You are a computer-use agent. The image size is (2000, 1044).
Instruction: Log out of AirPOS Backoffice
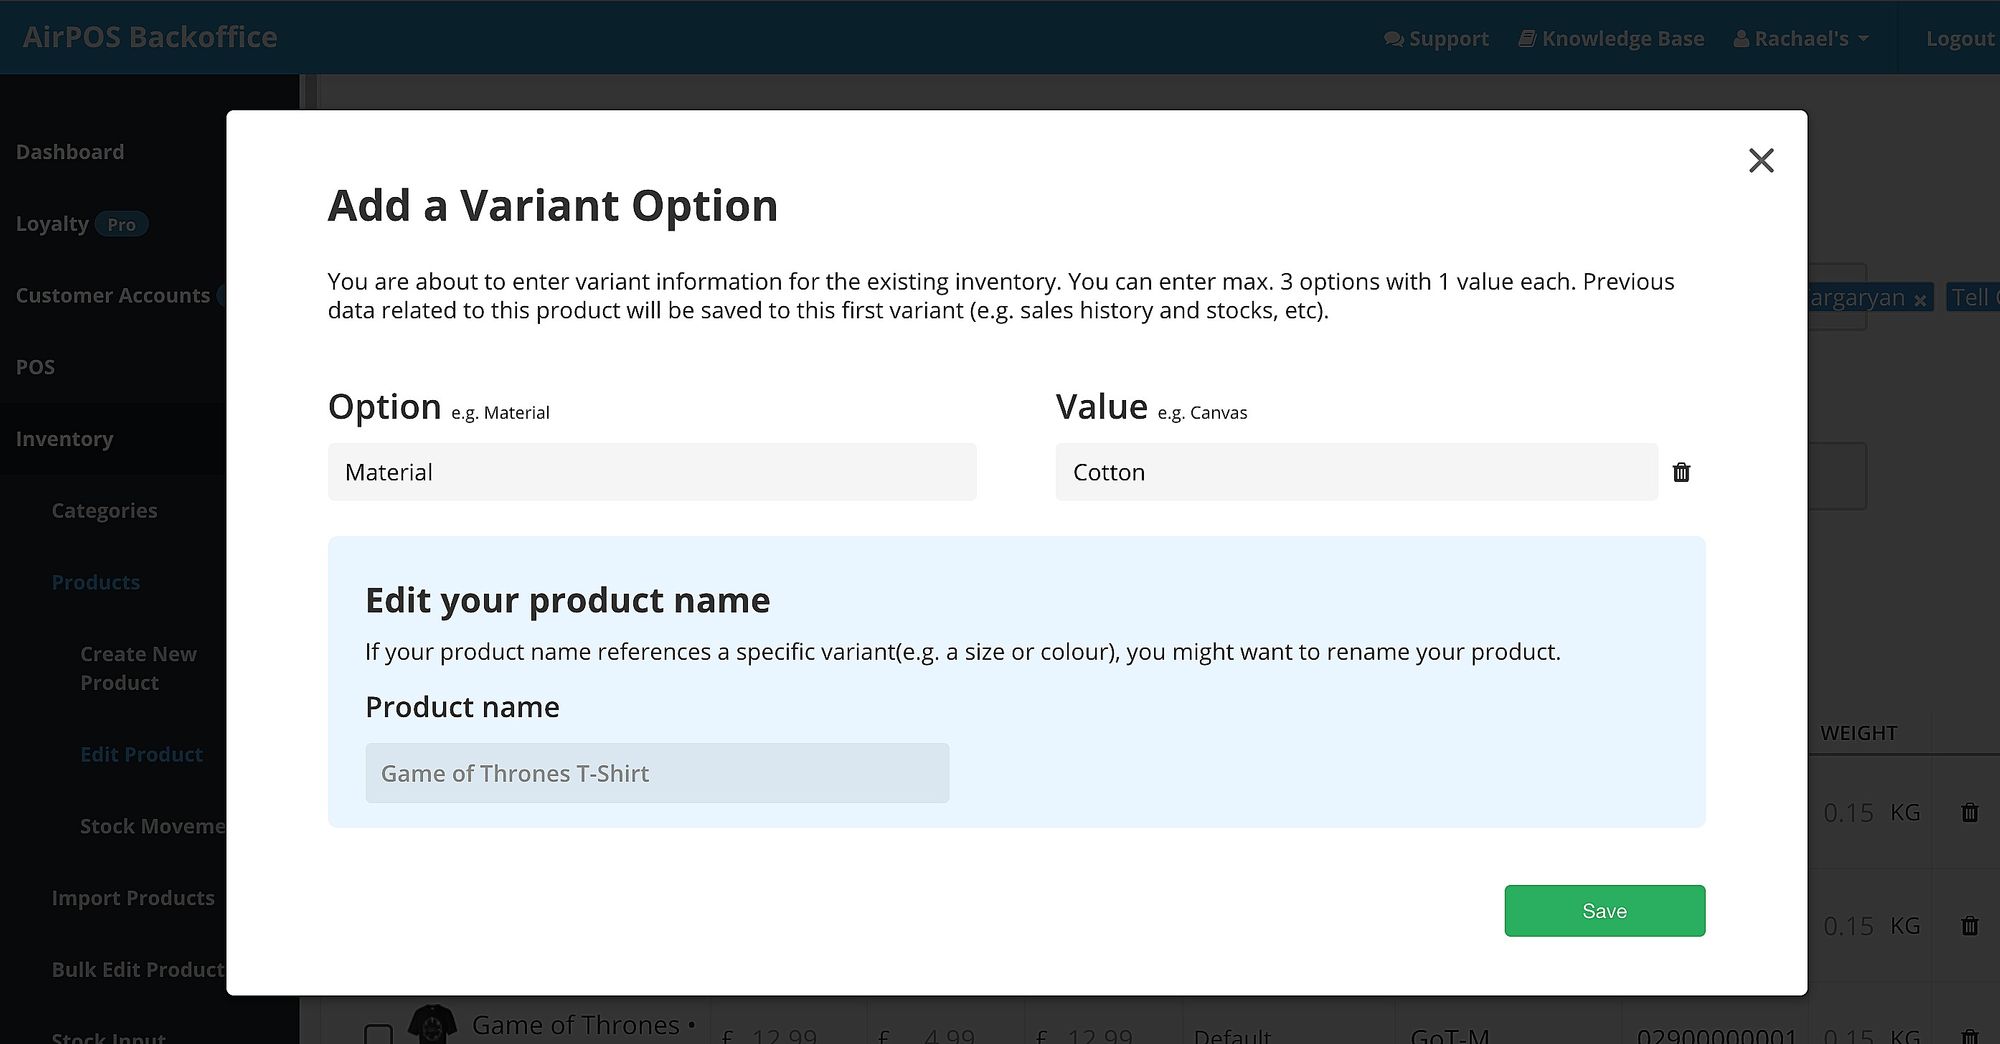(1959, 39)
